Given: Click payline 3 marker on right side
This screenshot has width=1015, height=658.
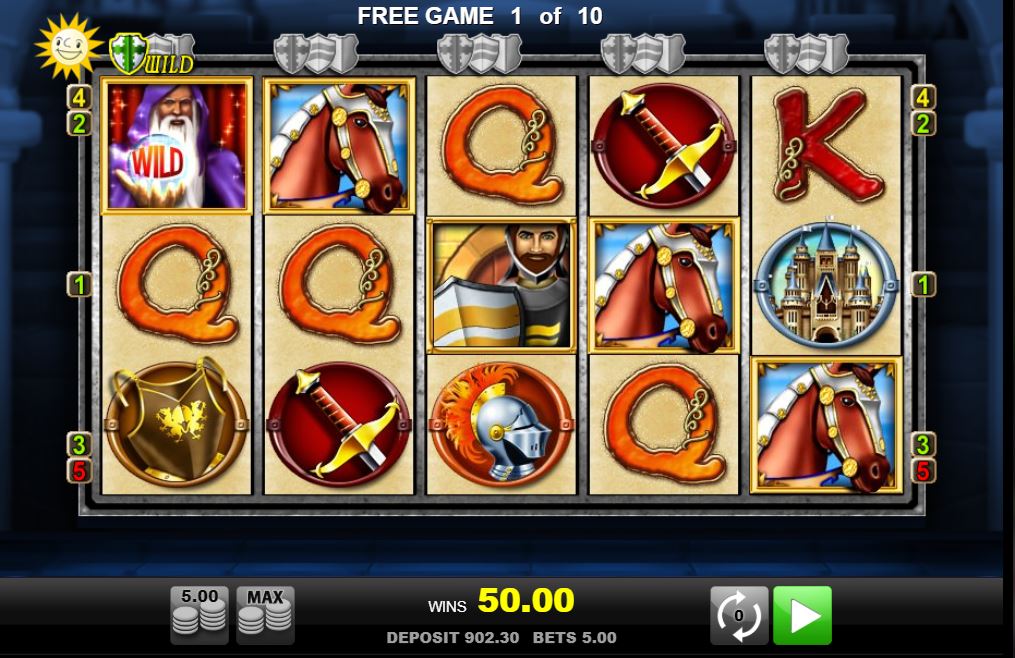Looking at the screenshot, I should tap(923, 445).
